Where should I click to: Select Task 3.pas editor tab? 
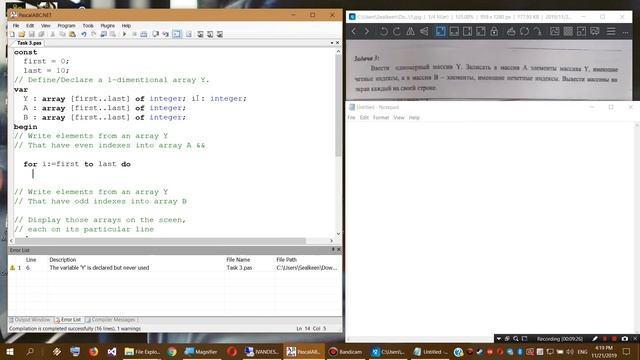tap(29, 43)
